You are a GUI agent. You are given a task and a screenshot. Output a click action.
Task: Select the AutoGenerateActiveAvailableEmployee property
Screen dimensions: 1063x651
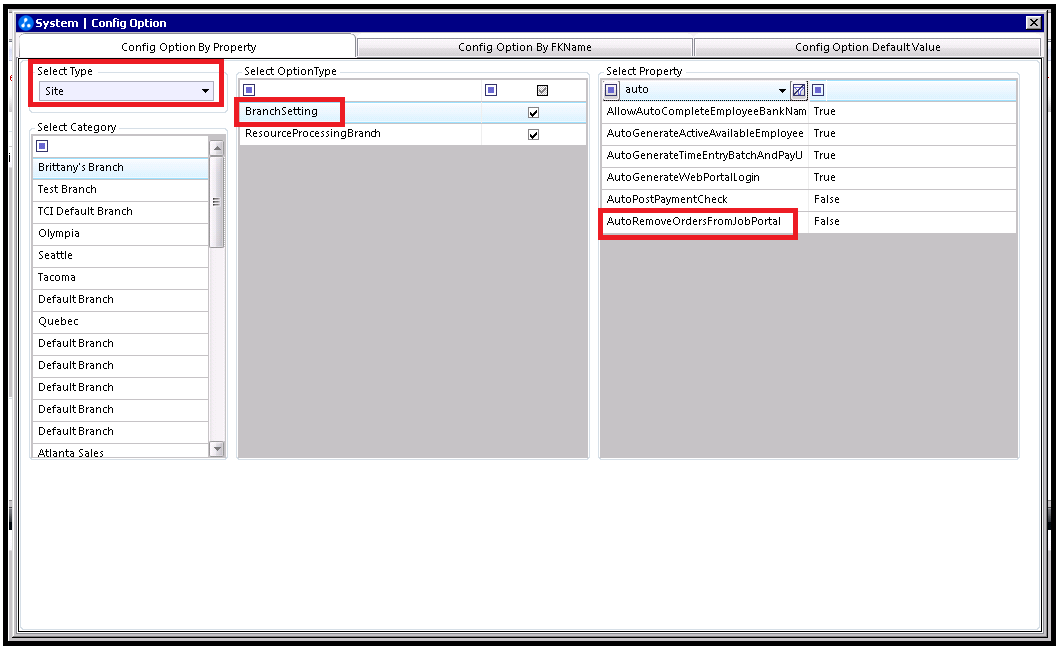coord(706,134)
